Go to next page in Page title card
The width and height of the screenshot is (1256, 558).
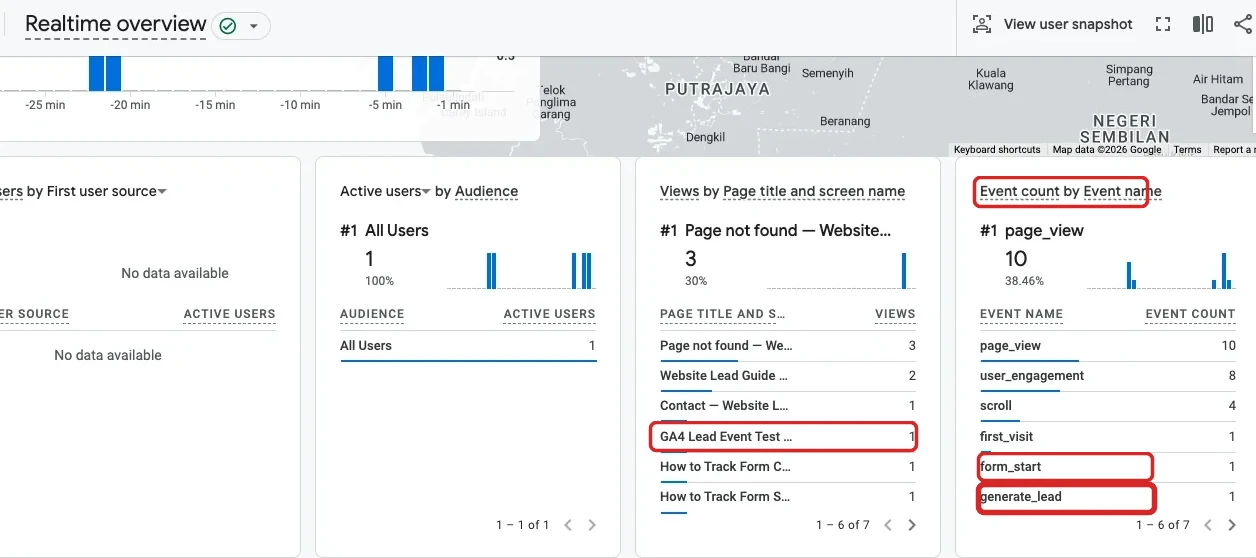[x=912, y=525]
